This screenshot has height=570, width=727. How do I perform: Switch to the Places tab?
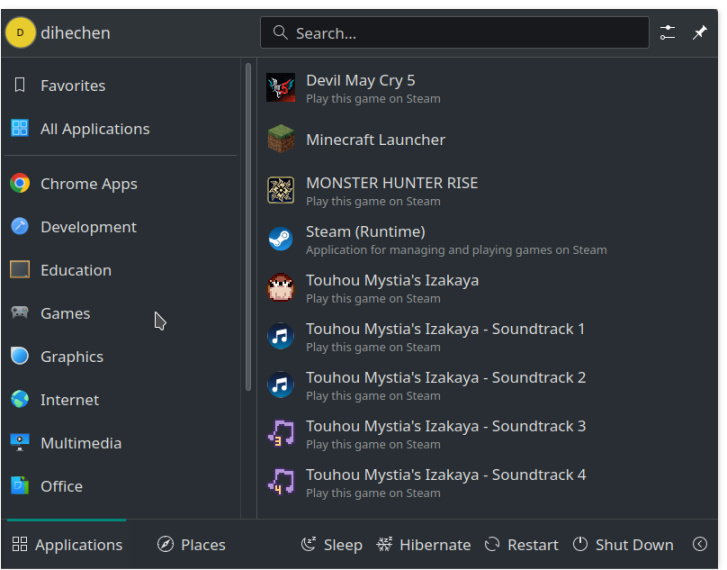(x=191, y=544)
